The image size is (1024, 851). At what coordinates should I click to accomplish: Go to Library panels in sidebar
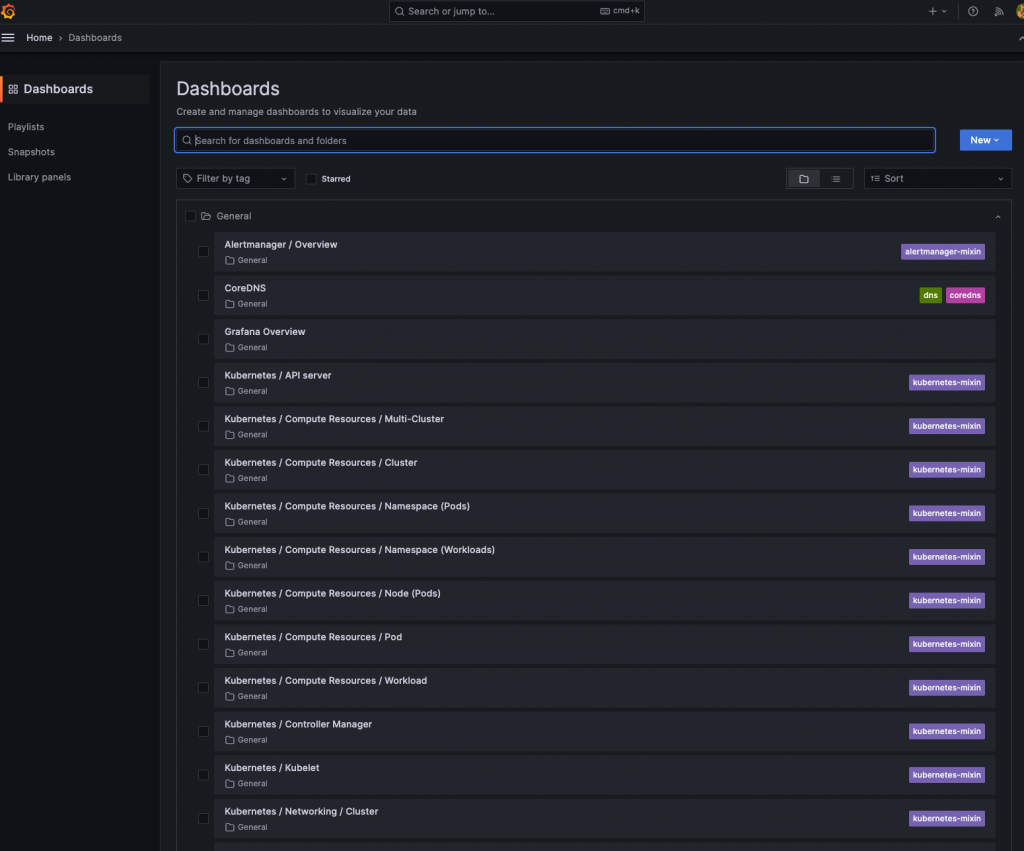point(39,177)
